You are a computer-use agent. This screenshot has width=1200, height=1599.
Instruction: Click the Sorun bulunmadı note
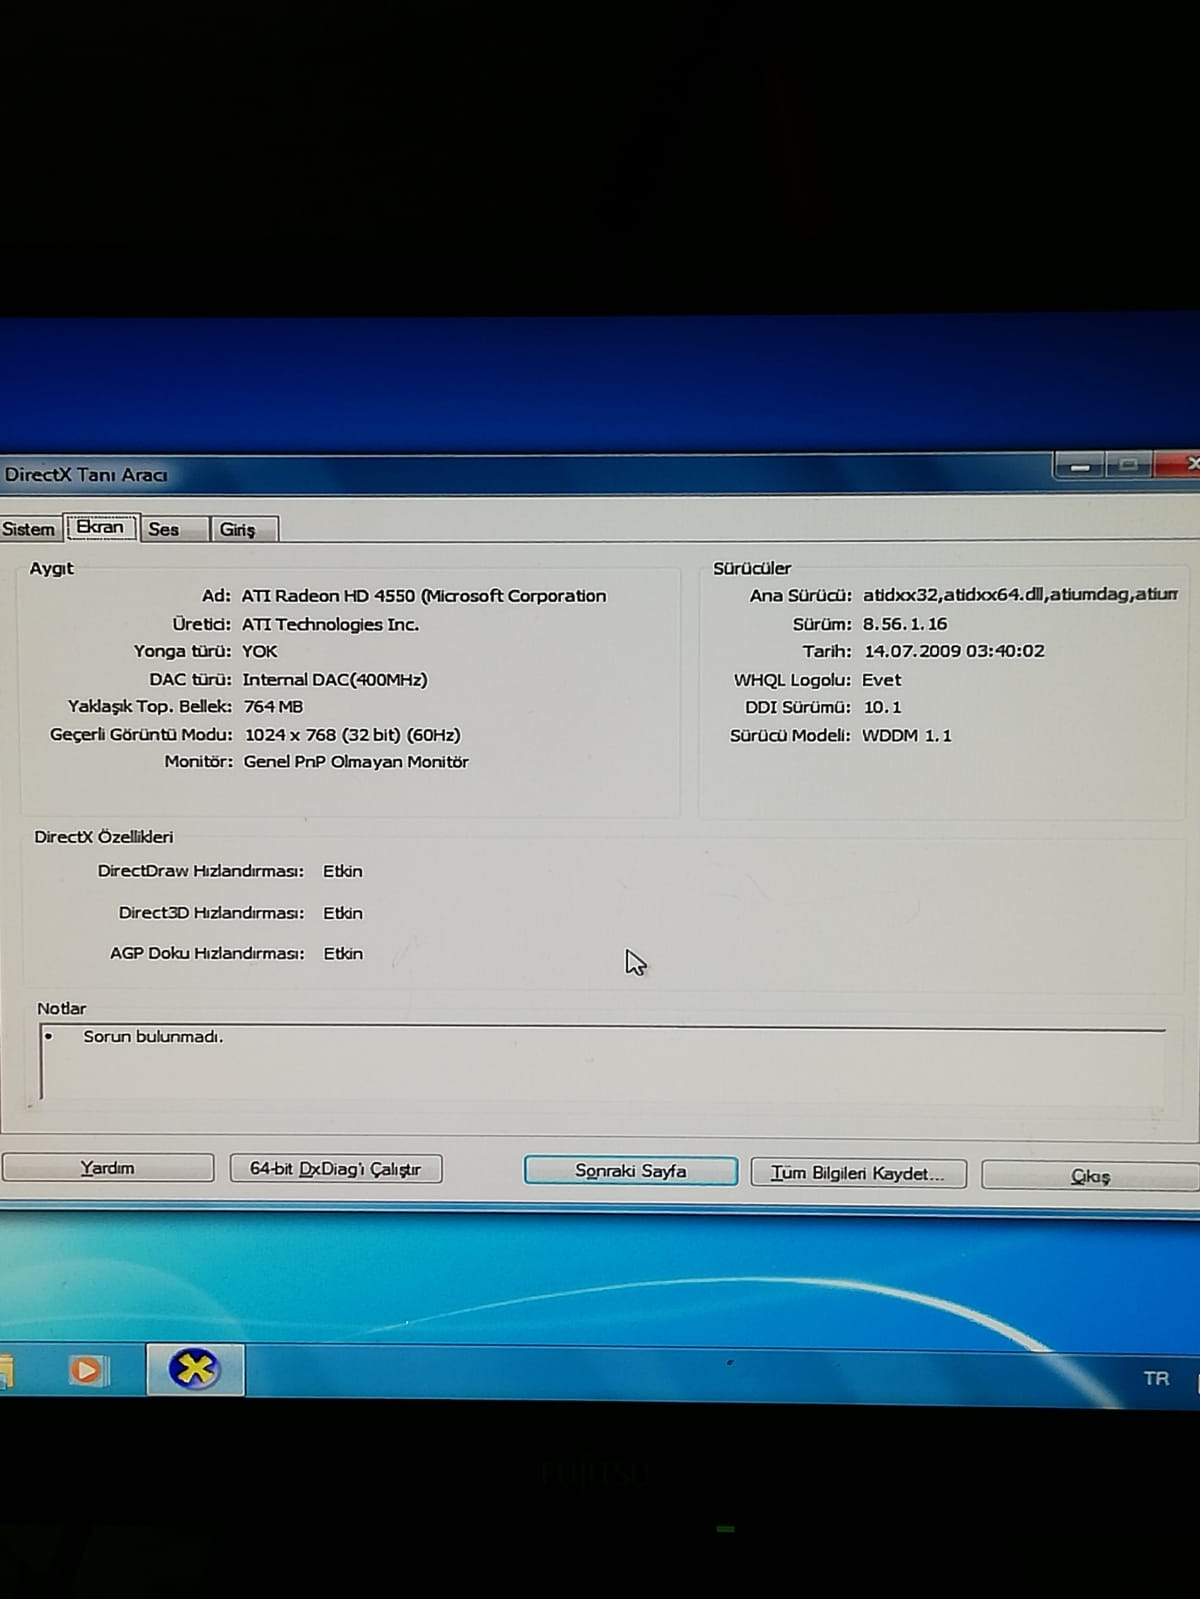point(153,1036)
